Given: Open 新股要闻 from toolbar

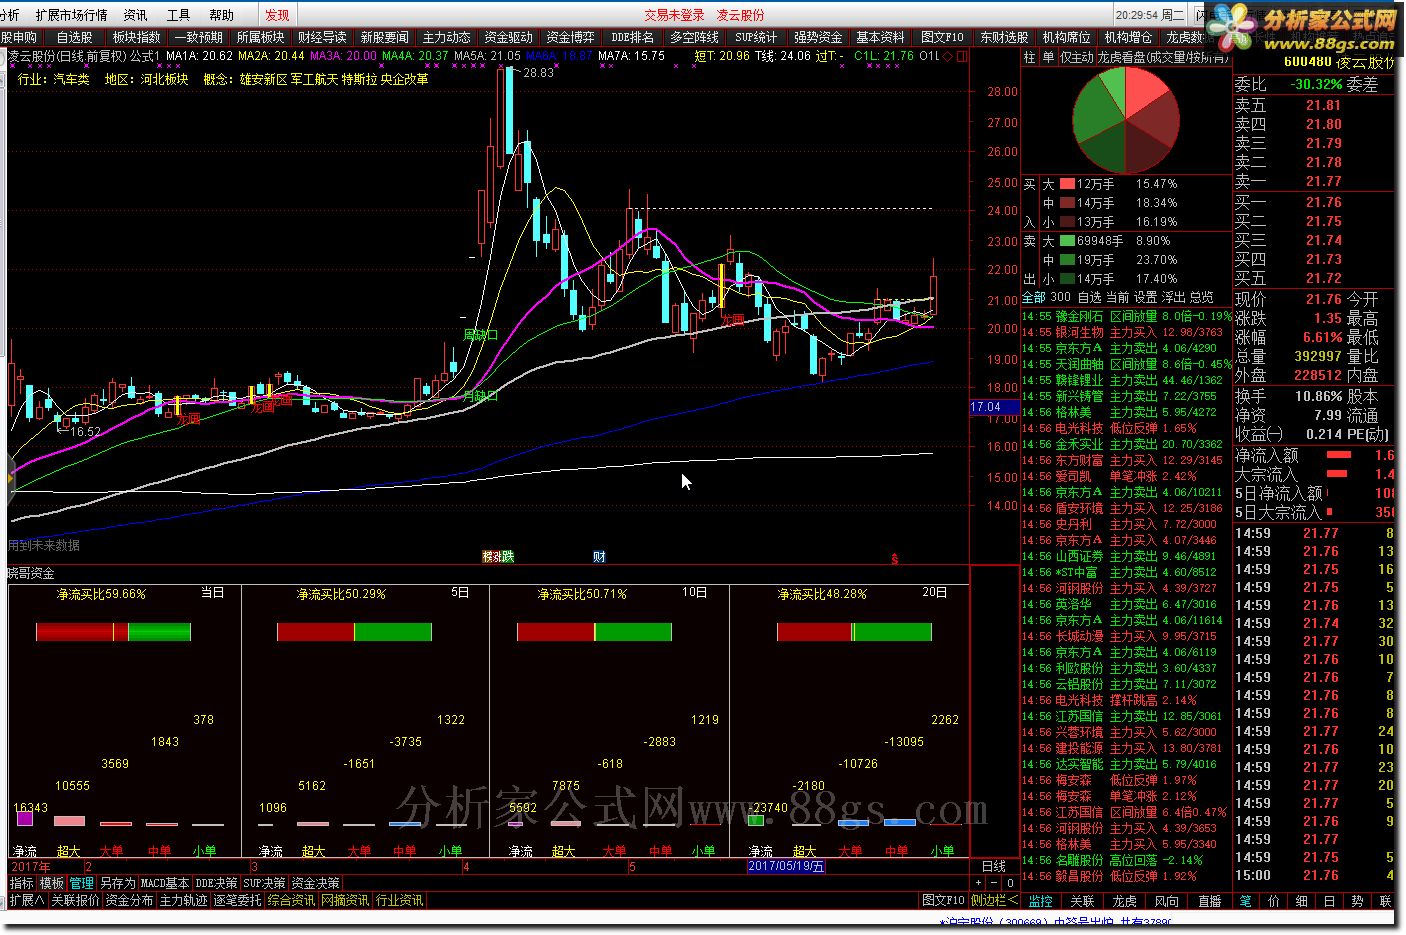Looking at the screenshot, I should (384, 37).
